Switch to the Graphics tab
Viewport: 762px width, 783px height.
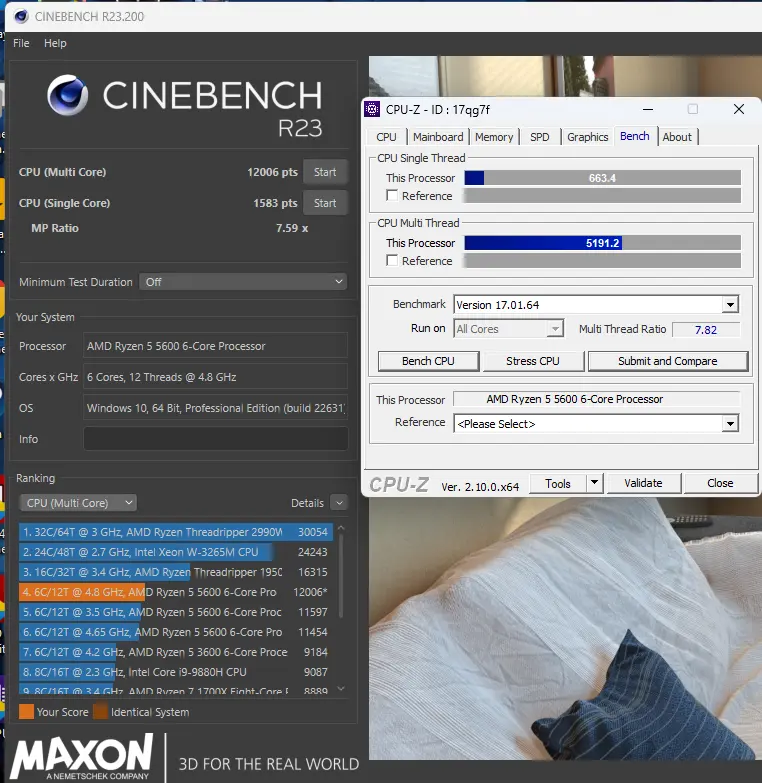pos(587,137)
